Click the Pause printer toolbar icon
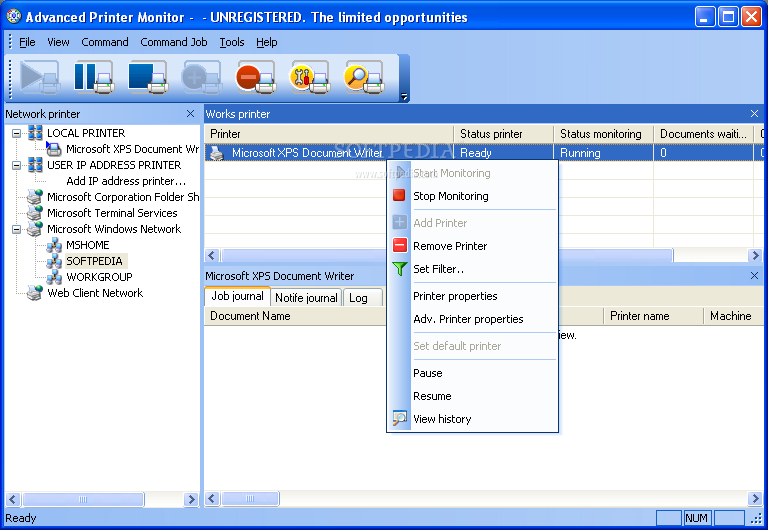Image resolution: width=768 pixels, height=530 pixels. [94, 78]
